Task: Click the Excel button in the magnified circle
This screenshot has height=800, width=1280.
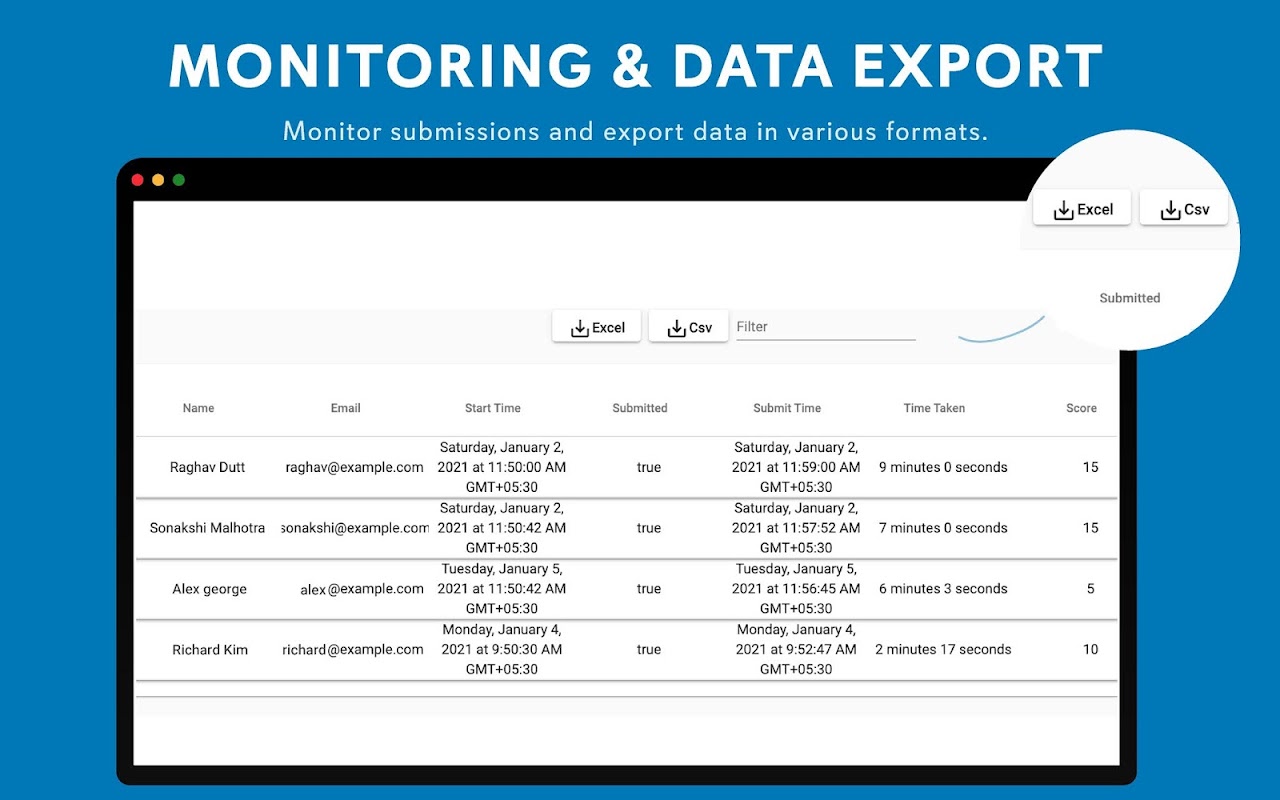Action: (x=1082, y=209)
